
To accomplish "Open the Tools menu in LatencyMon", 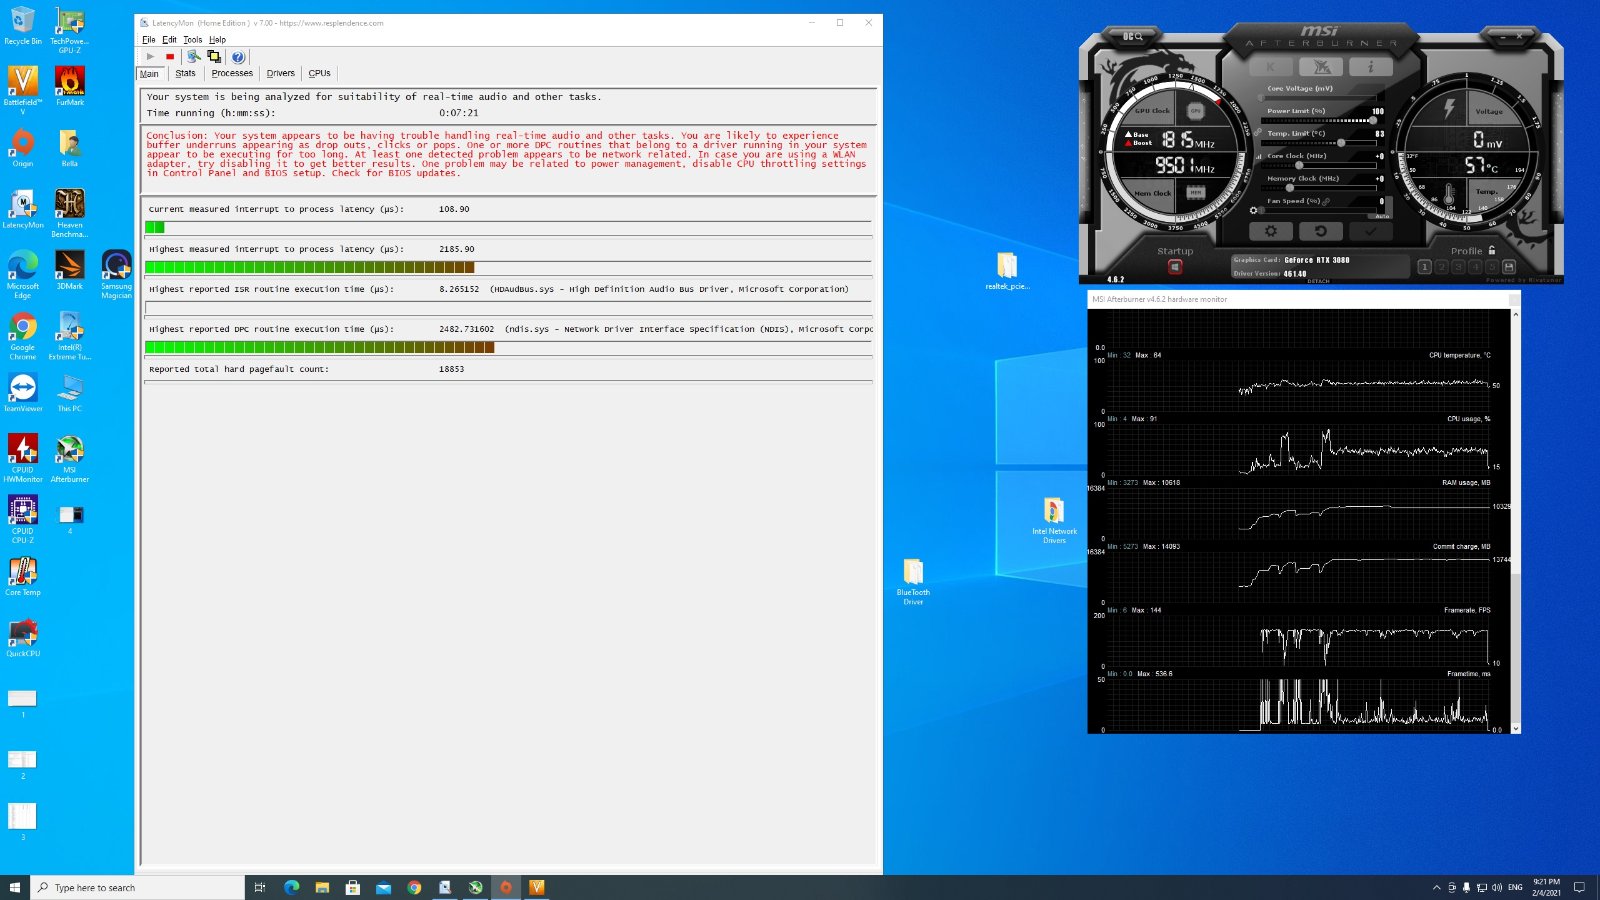I will tap(193, 40).
